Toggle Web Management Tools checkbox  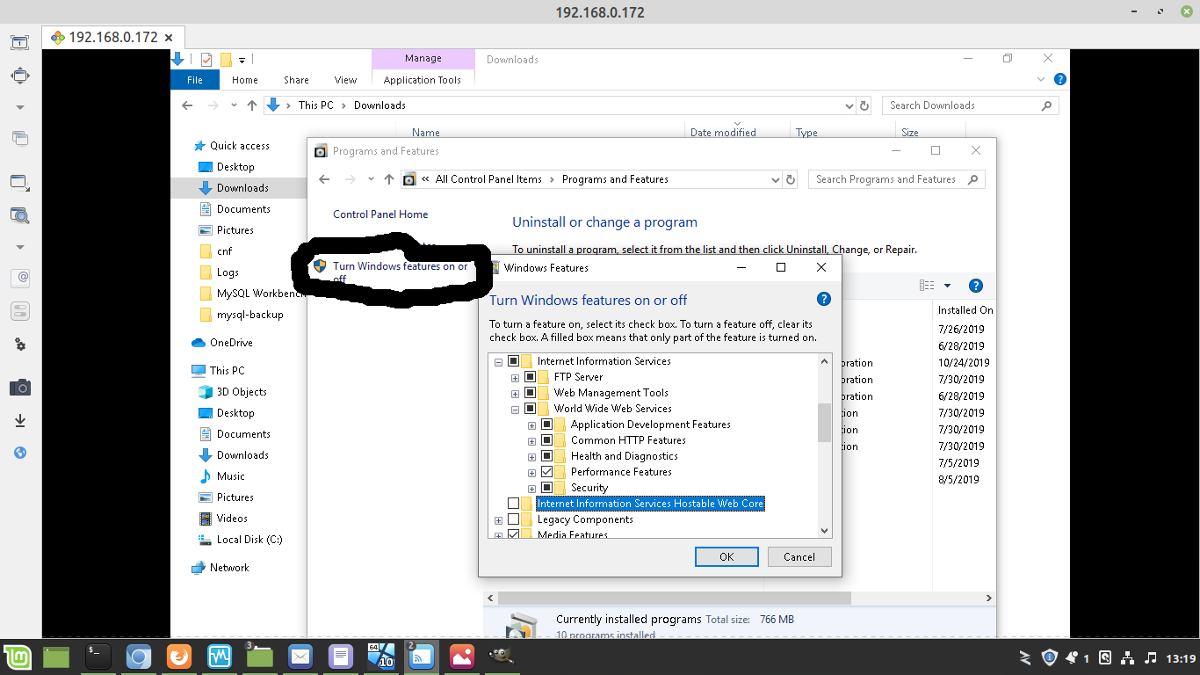(531, 393)
